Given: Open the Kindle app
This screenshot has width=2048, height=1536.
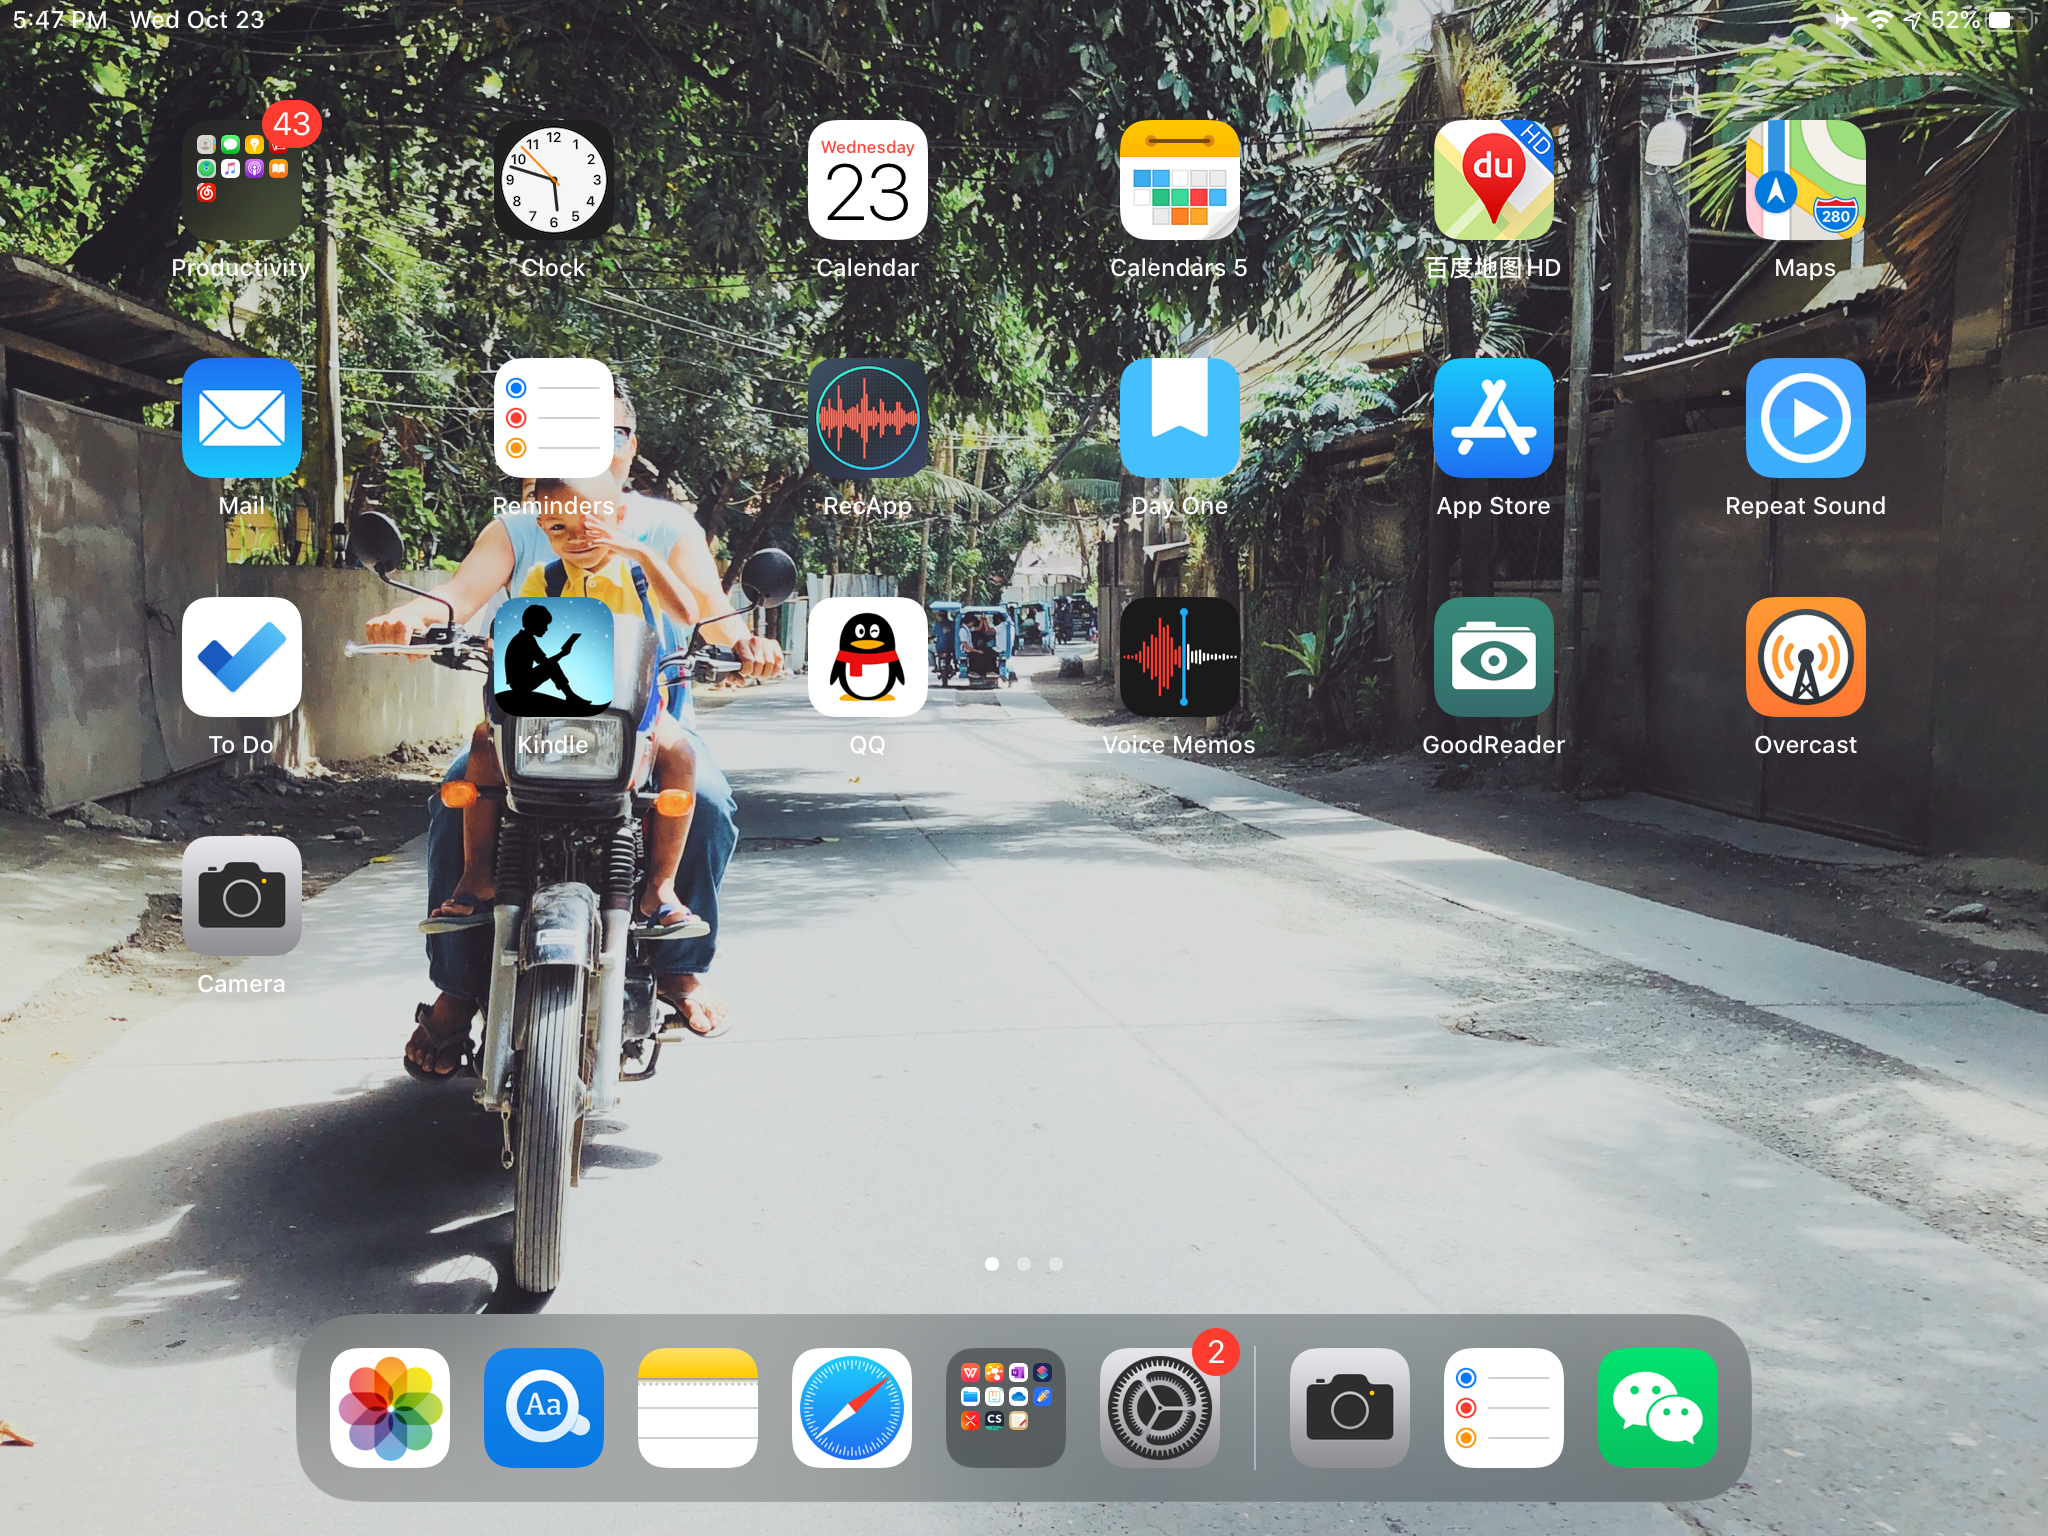Looking at the screenshot, I should tap(553, 657).
